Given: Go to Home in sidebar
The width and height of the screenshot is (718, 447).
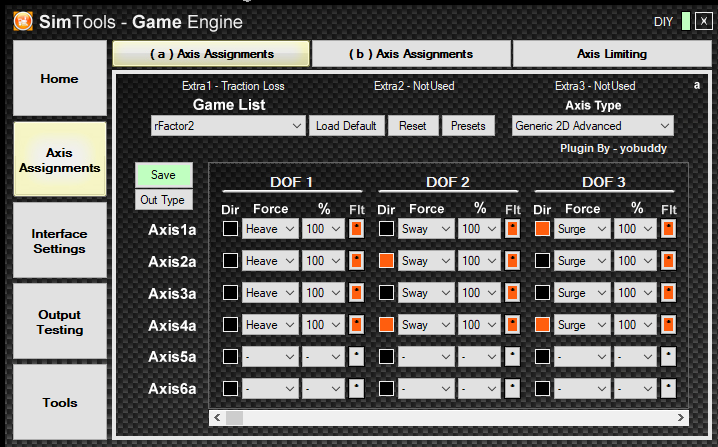Looking at the screenshot, I should pos(60,78).
